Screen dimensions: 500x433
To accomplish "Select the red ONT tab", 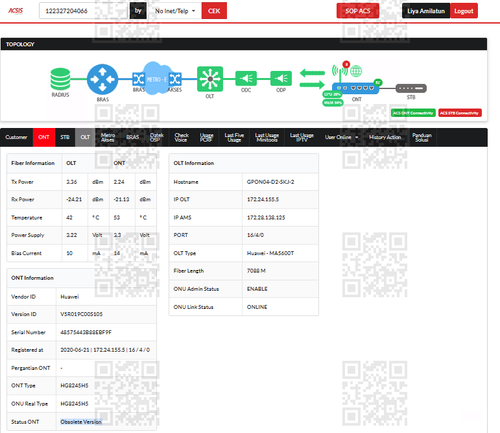I will (44, 137).
